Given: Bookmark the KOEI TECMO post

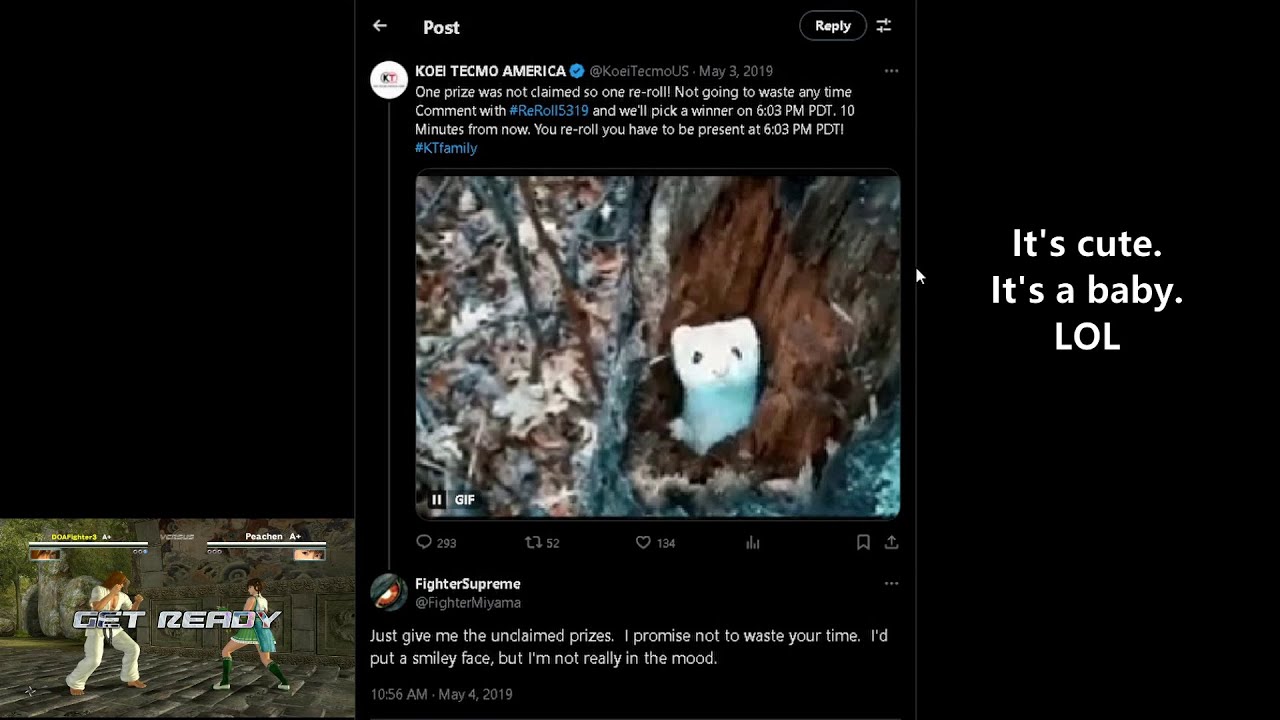Looking at the screenshot, I should click(863, 542).
